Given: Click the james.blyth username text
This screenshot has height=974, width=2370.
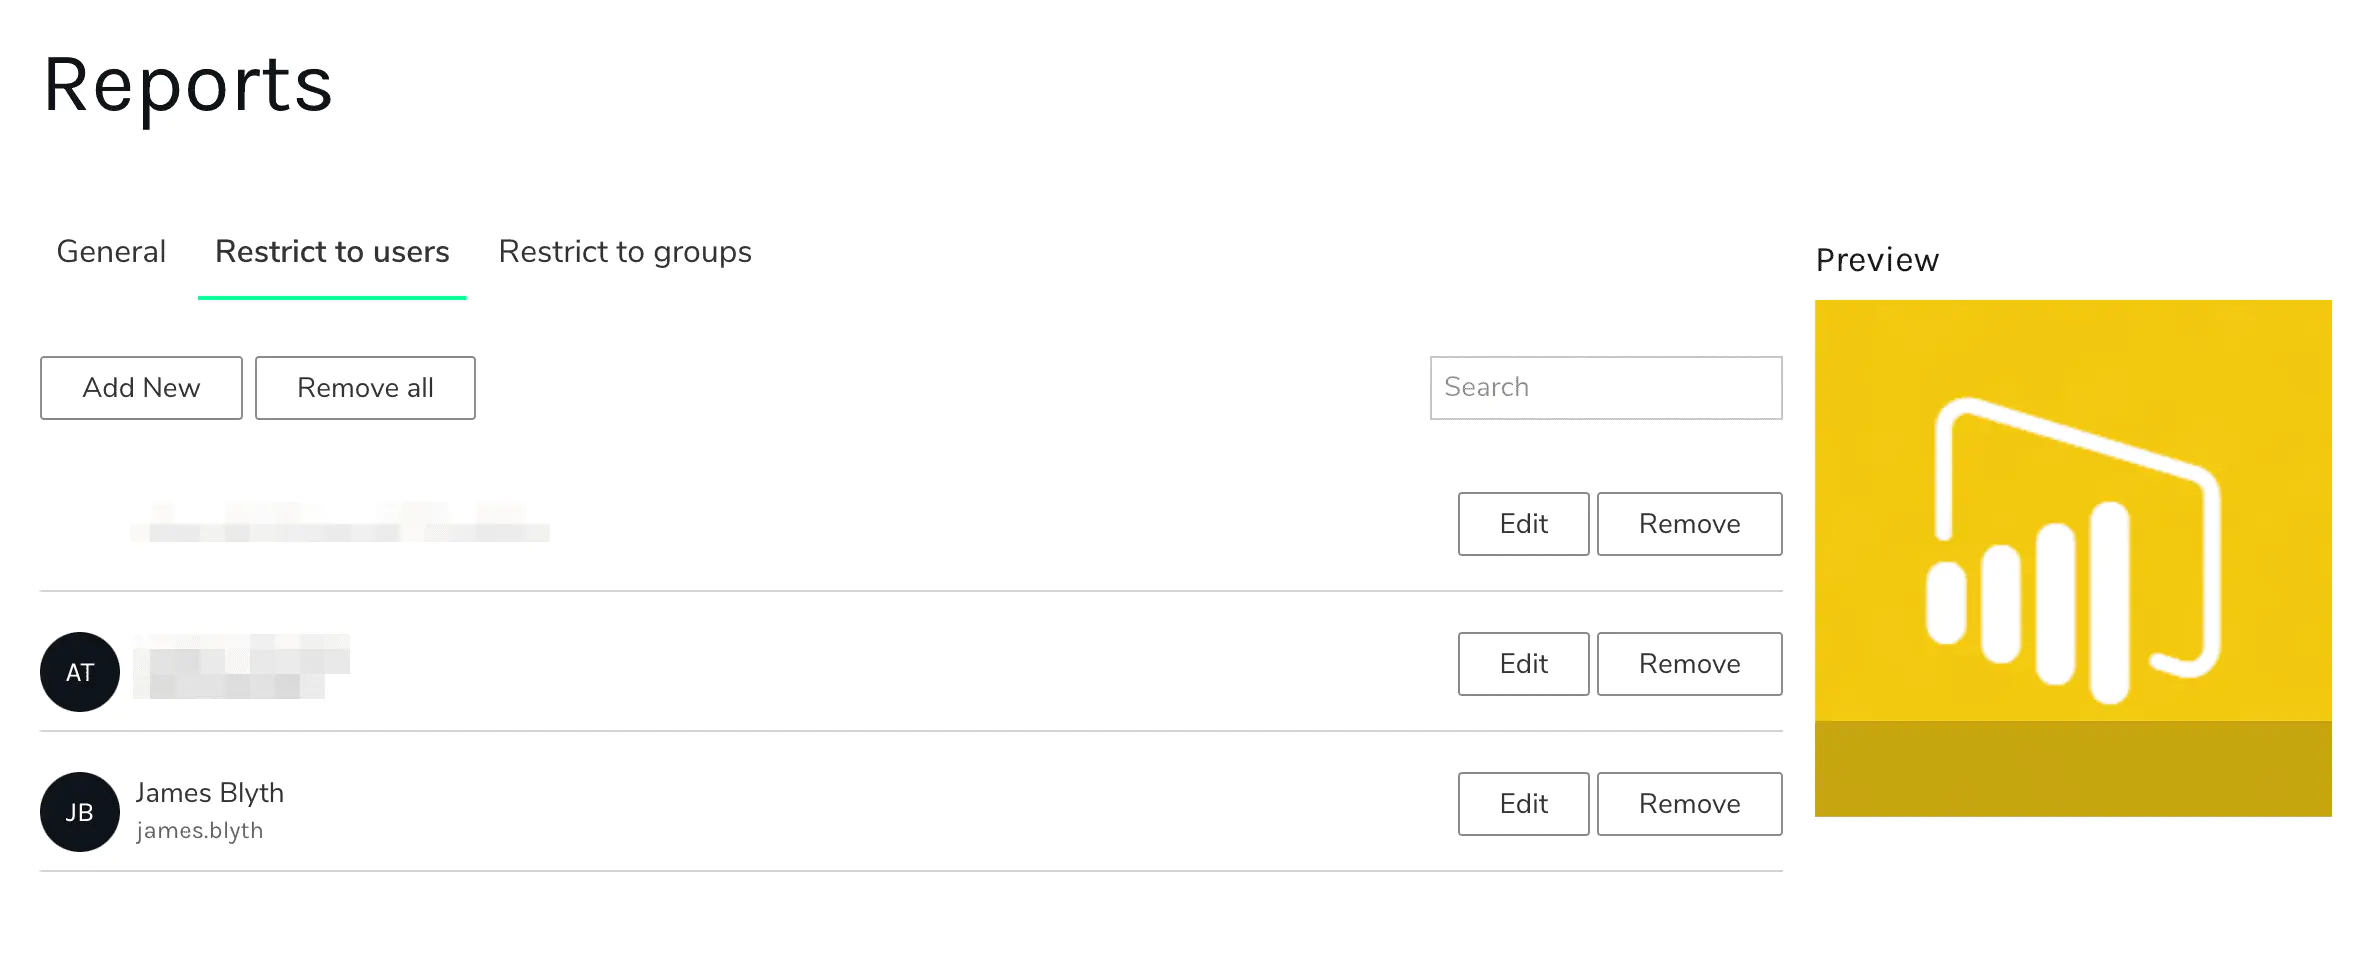Looking at the screenshot, I should click(200, 831).
